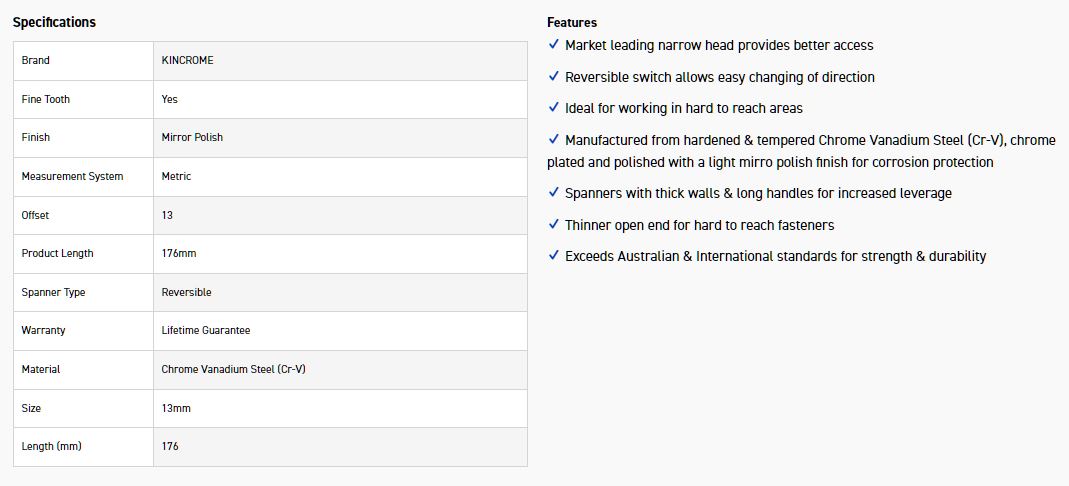Select the Offset value 13
1069x486 pixels.
(167, 215)
